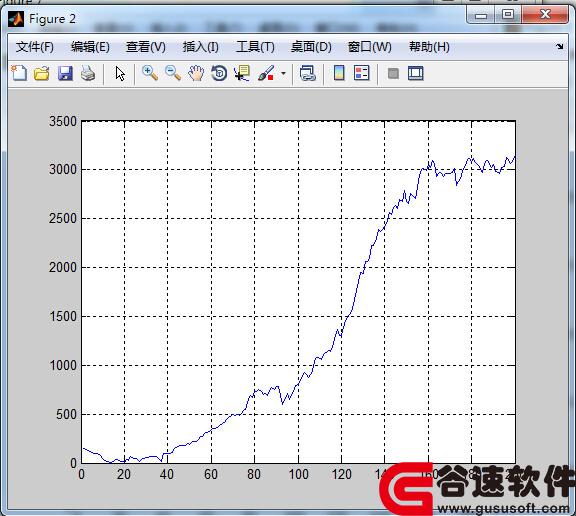Click the 500 y-axis tick label
Viewport: 576px width, 516px height.
[x=66, y=414]
